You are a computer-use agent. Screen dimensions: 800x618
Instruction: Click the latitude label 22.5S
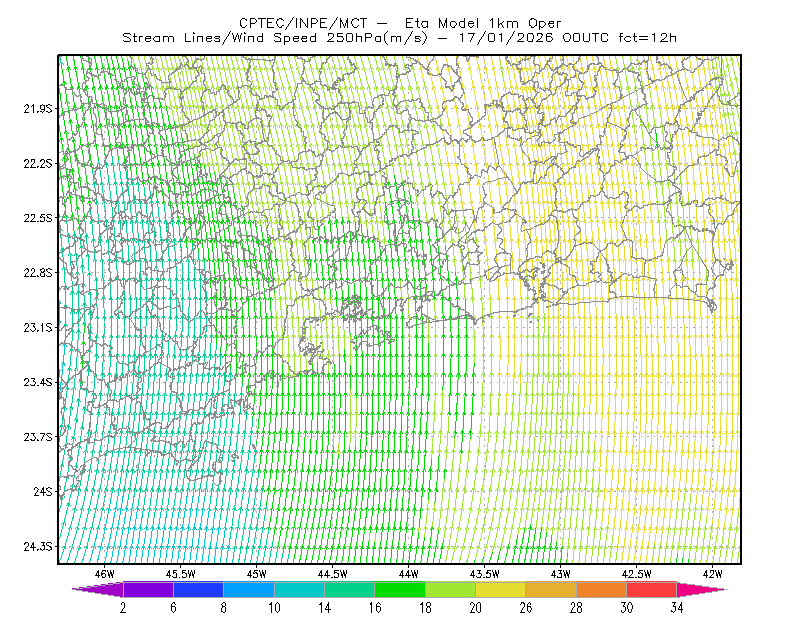[38, 218]
